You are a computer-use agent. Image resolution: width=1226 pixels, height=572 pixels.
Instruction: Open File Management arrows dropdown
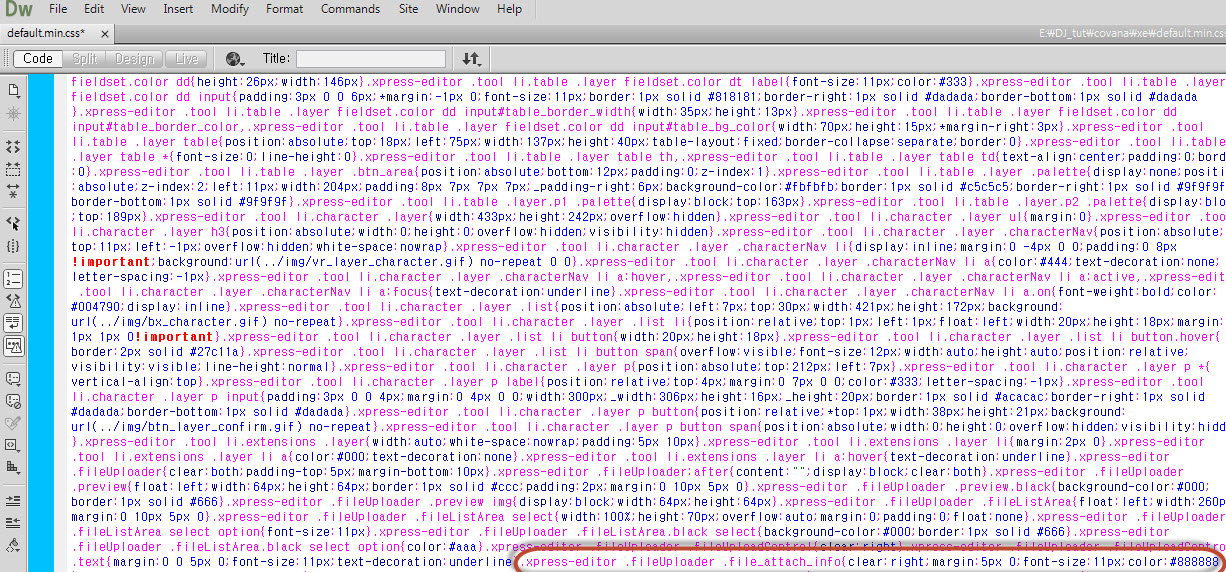point(471,59)
